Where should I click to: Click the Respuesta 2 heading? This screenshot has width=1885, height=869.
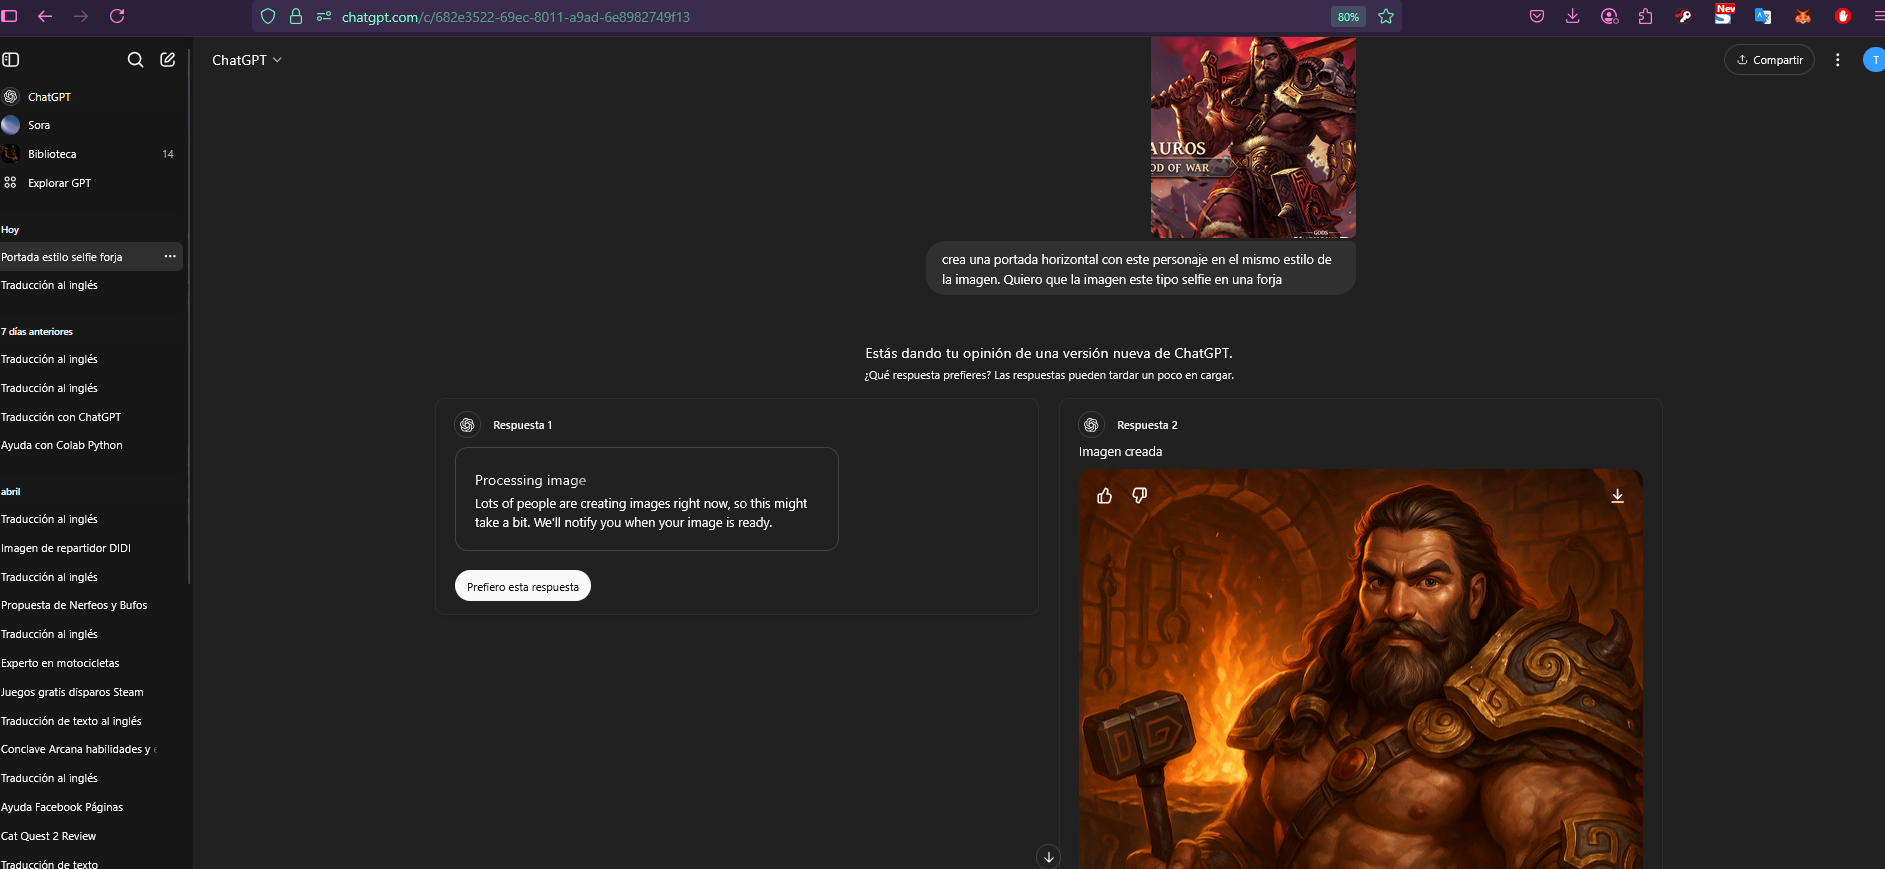click(x=1147, y=425)
